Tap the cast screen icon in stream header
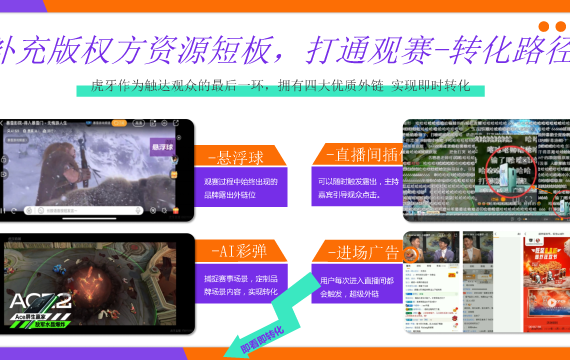The height and width of the screenshot is (360, 570). pyautogui.click(x=153, y=123)
